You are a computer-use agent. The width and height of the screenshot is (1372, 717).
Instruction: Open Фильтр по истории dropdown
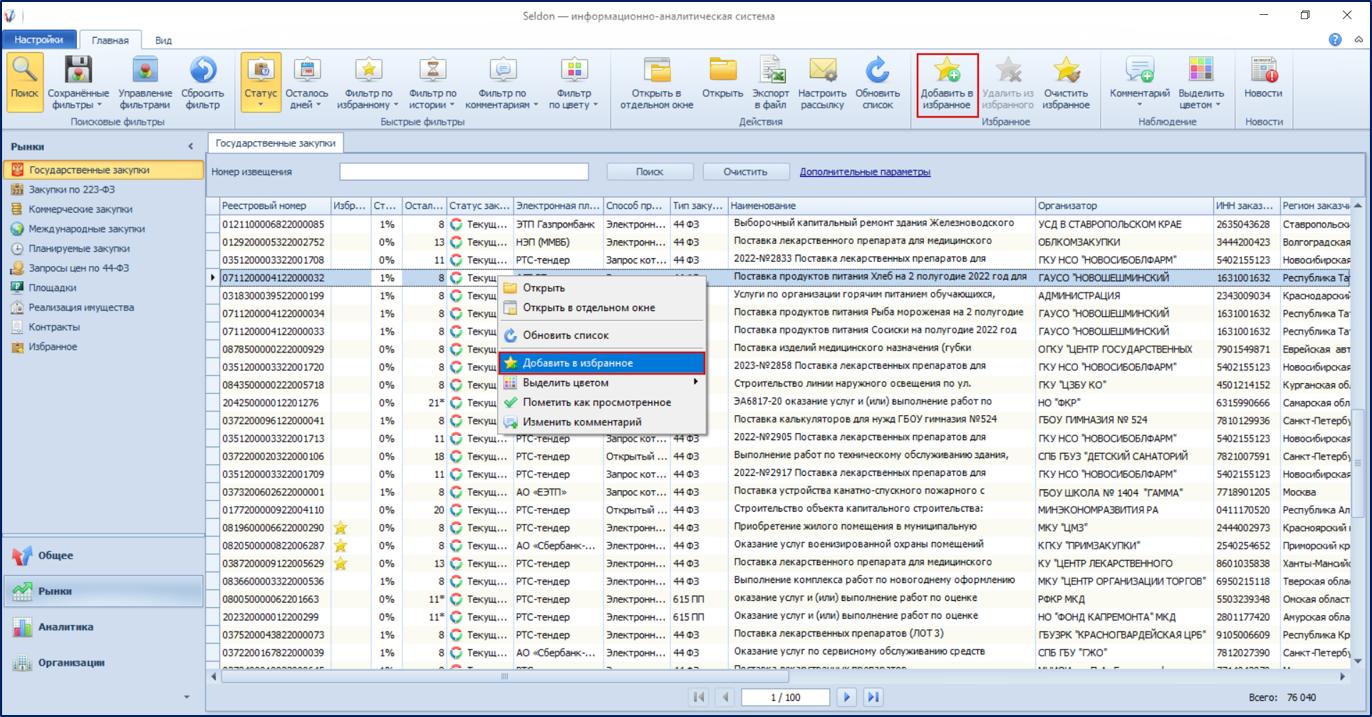[x=433, y=83]
